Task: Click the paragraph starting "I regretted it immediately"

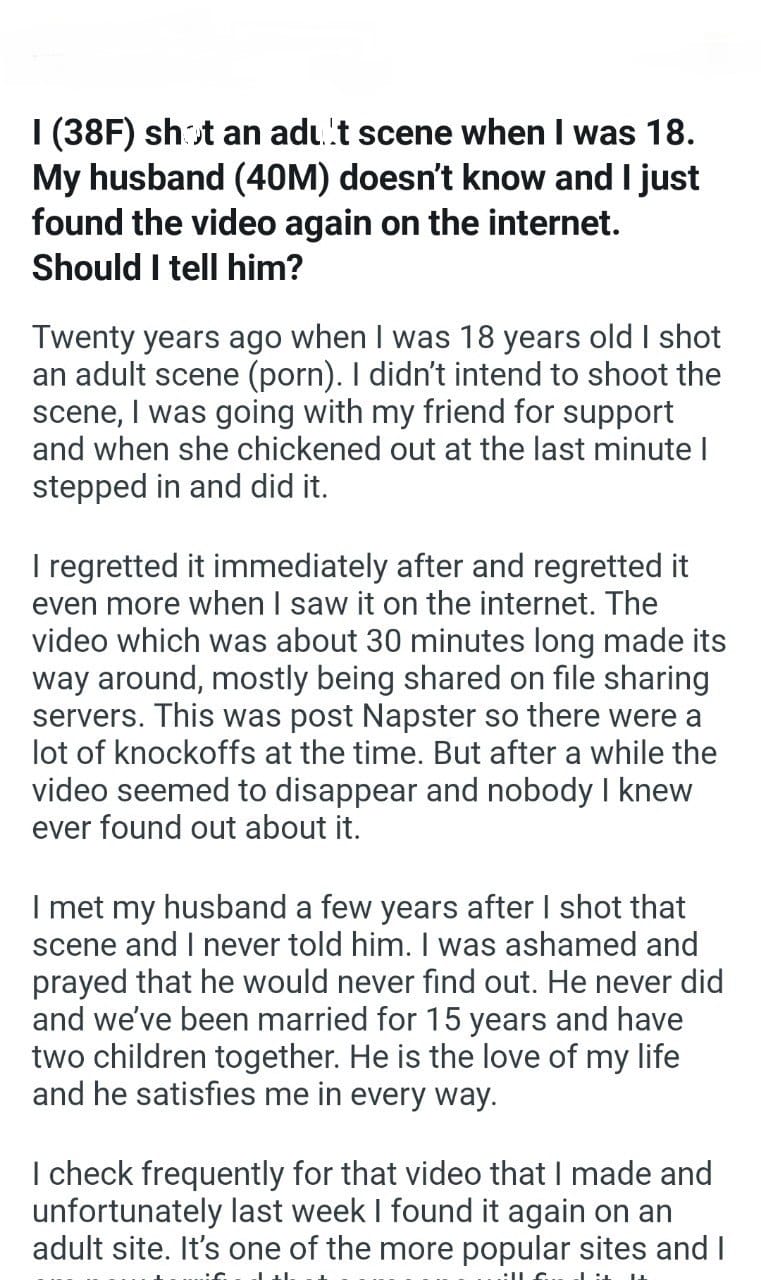Action: click(378, 697)
